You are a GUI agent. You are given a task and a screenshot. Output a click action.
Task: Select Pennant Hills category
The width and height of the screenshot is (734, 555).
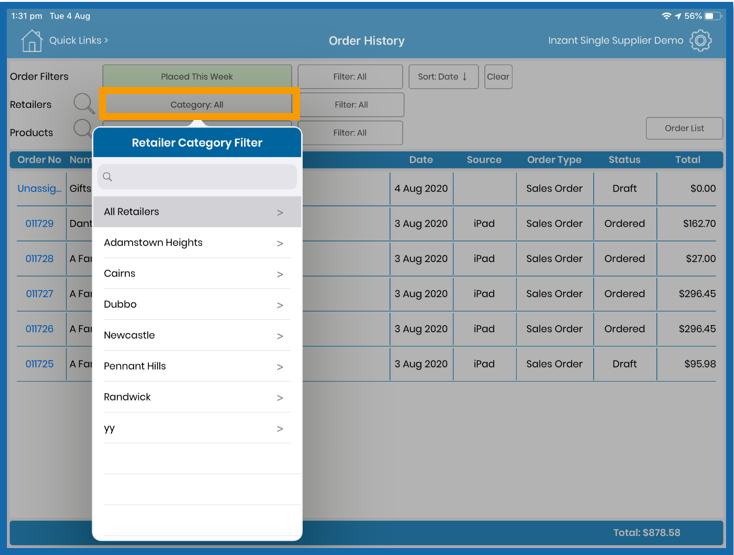click(x=197, y=366)
